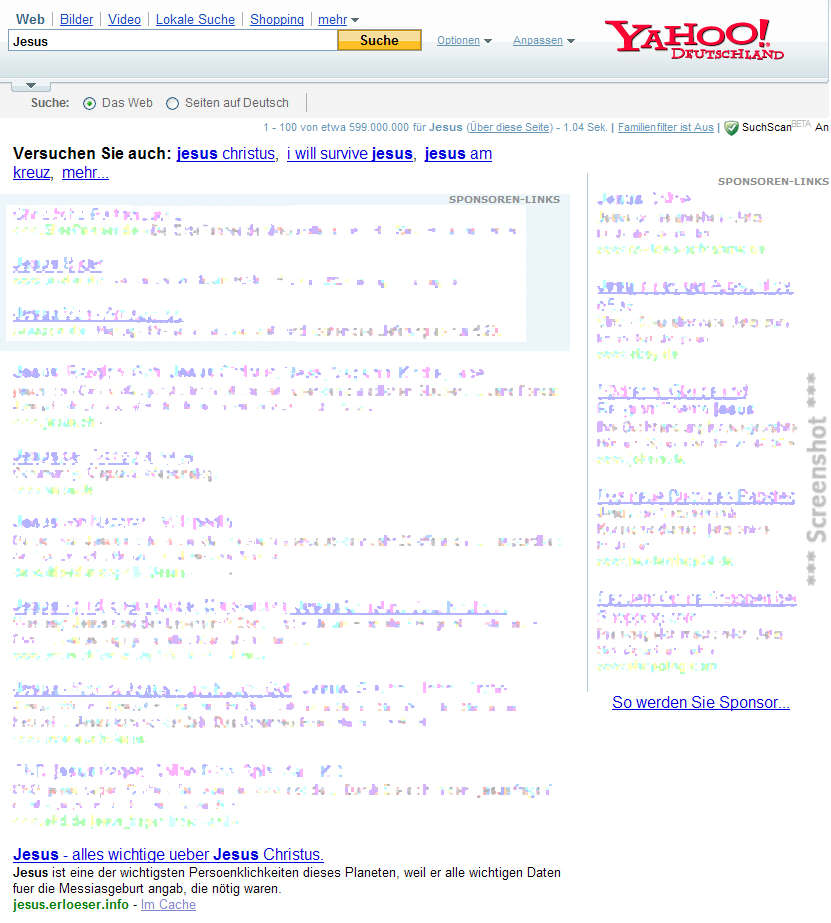Image resolution: width=831 pixels, height=923 pixels.
Task: Expand the Optionen dropdown
Action: tap(464, 41)
